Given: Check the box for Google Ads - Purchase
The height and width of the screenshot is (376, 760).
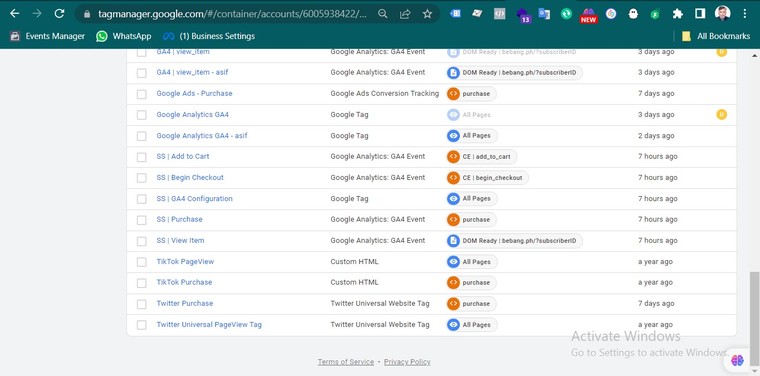Looking at the screenshot, I should (x=142, y=94).
